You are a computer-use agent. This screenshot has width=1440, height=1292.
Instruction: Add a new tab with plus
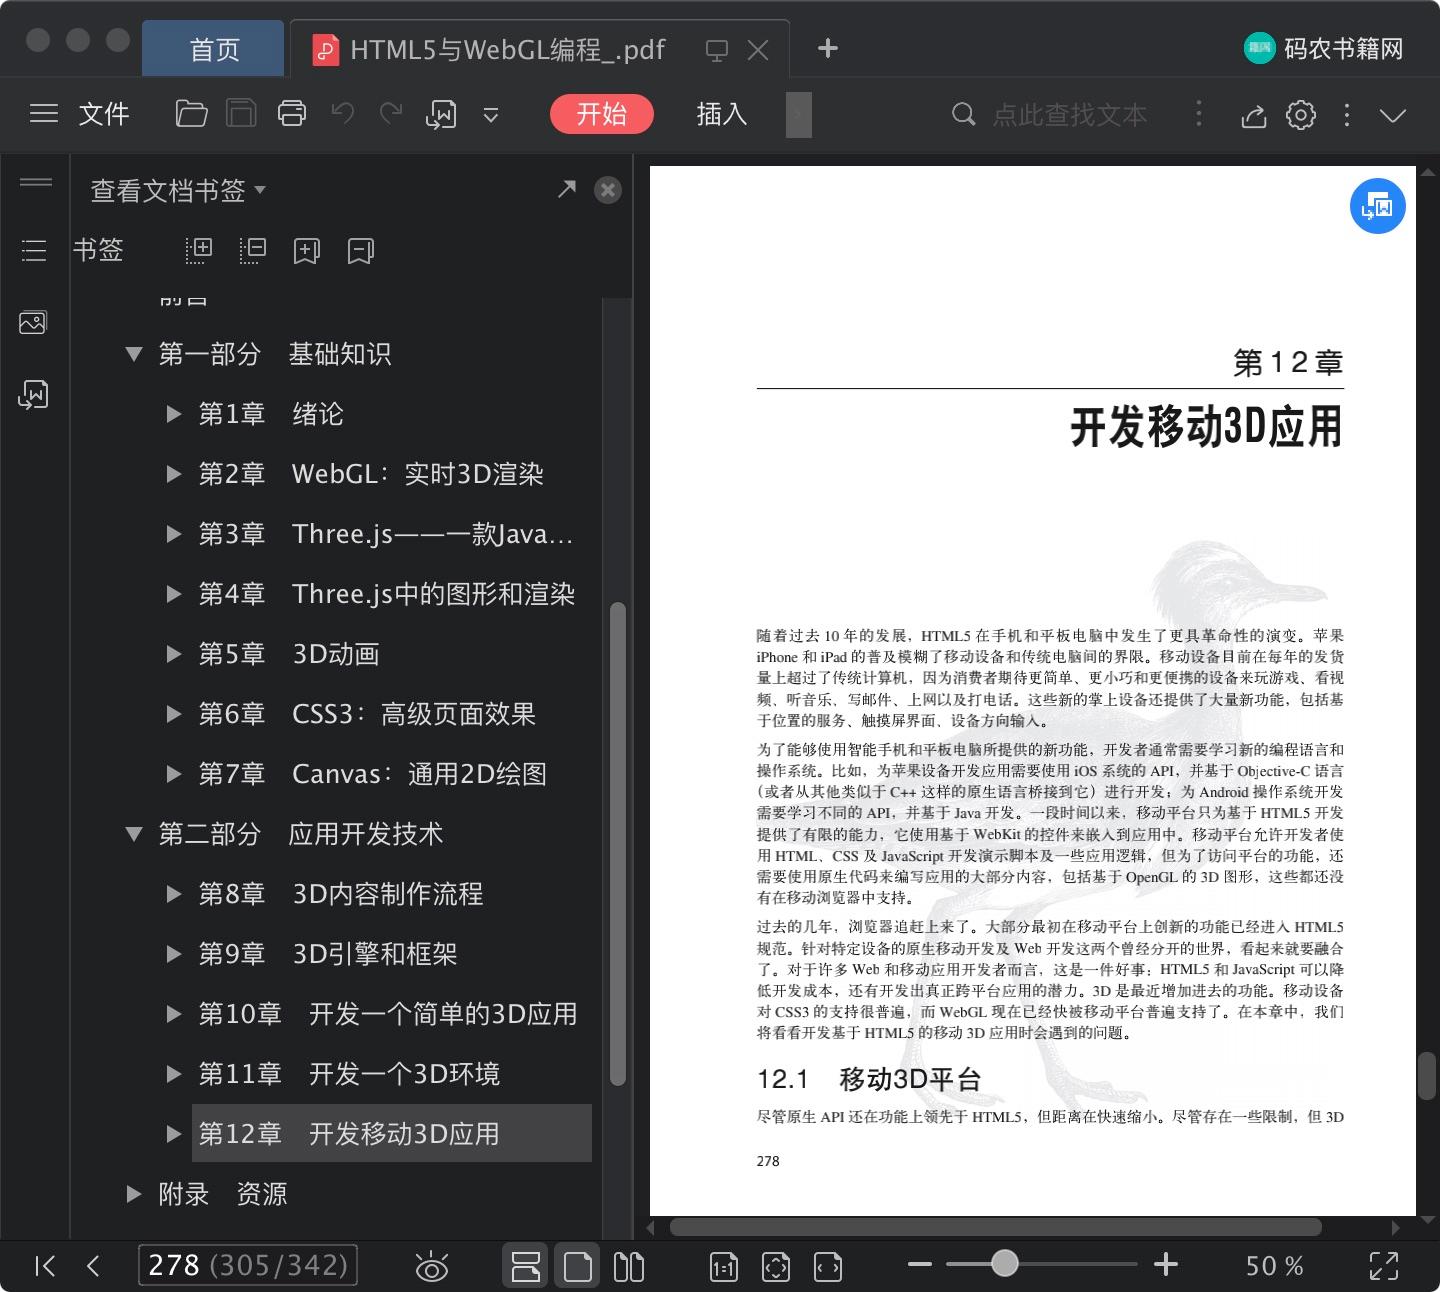[x=828, y=48]
